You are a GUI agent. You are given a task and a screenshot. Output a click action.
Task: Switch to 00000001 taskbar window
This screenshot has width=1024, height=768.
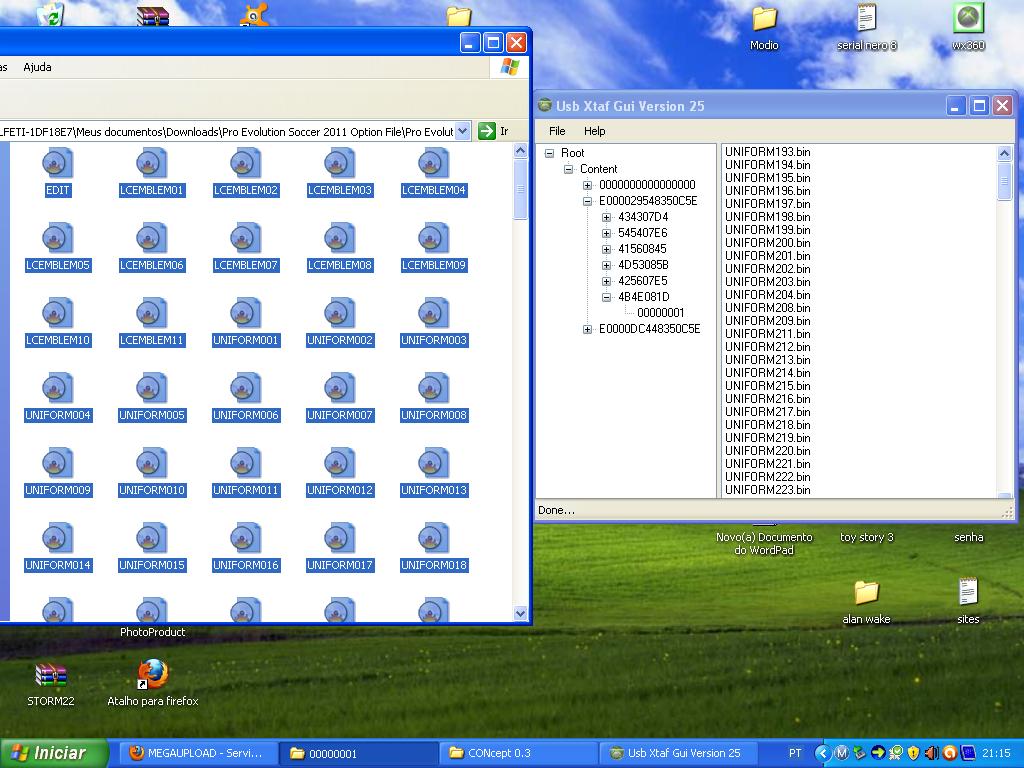(x=358, y=753)
